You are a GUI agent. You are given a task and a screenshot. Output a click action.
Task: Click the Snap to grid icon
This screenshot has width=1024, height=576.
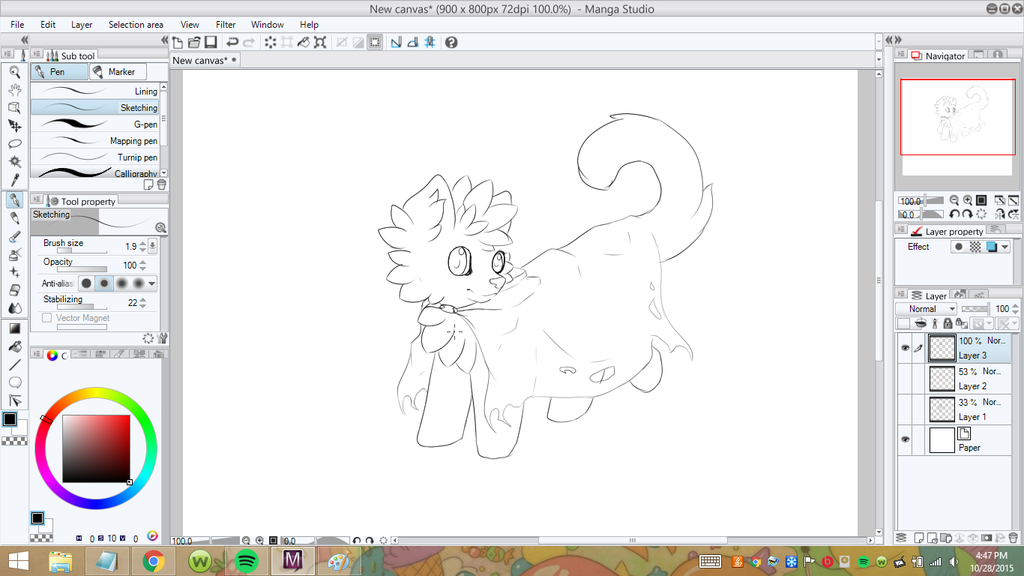pyautogui.click(x=430, y=42)
